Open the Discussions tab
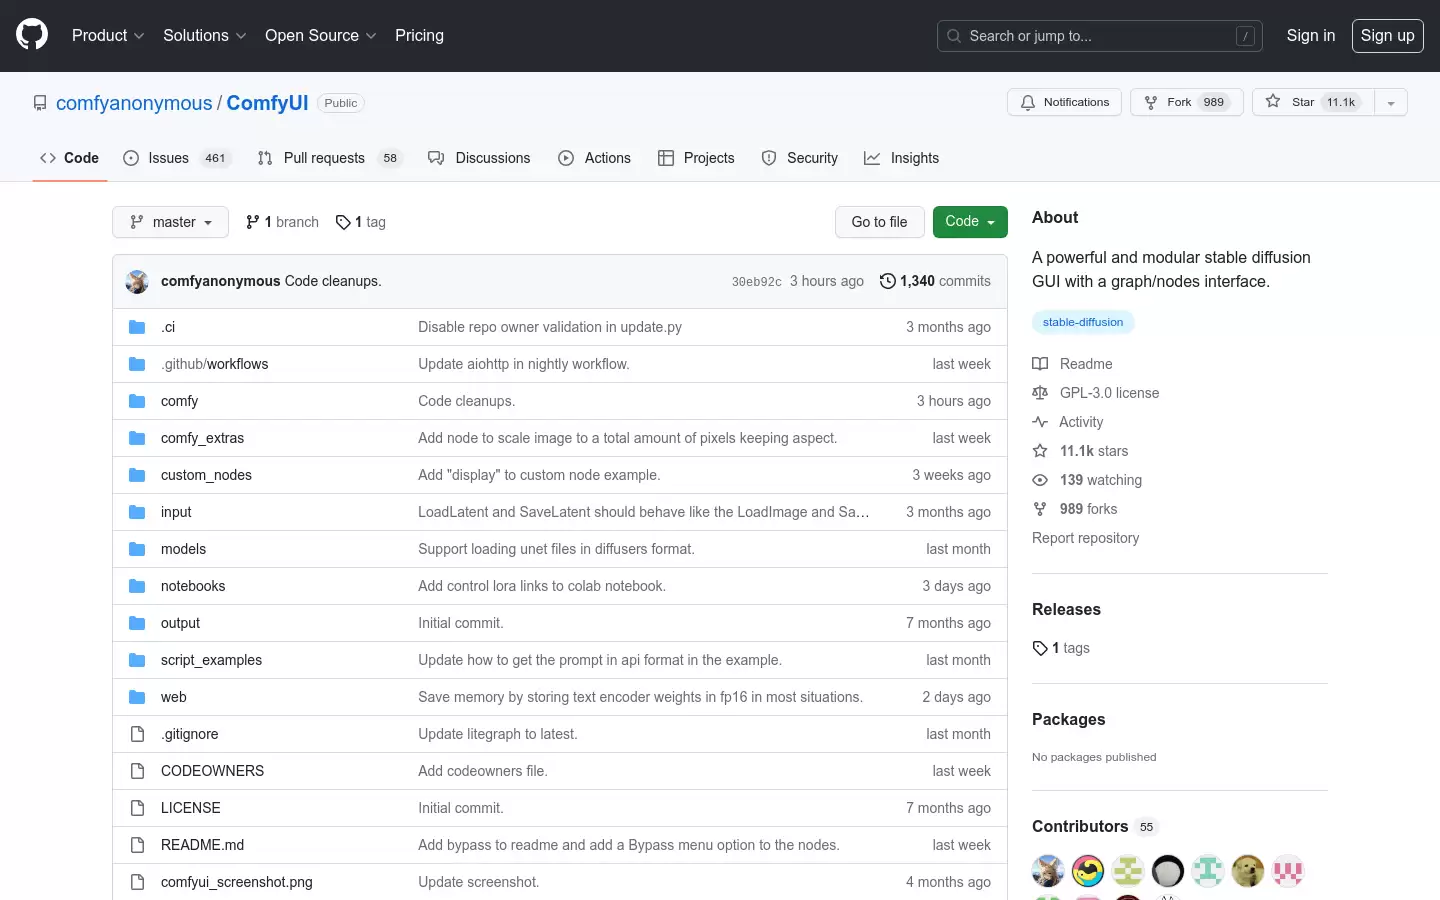Viewport: 1440px width, 900px height. coord(479,158)
